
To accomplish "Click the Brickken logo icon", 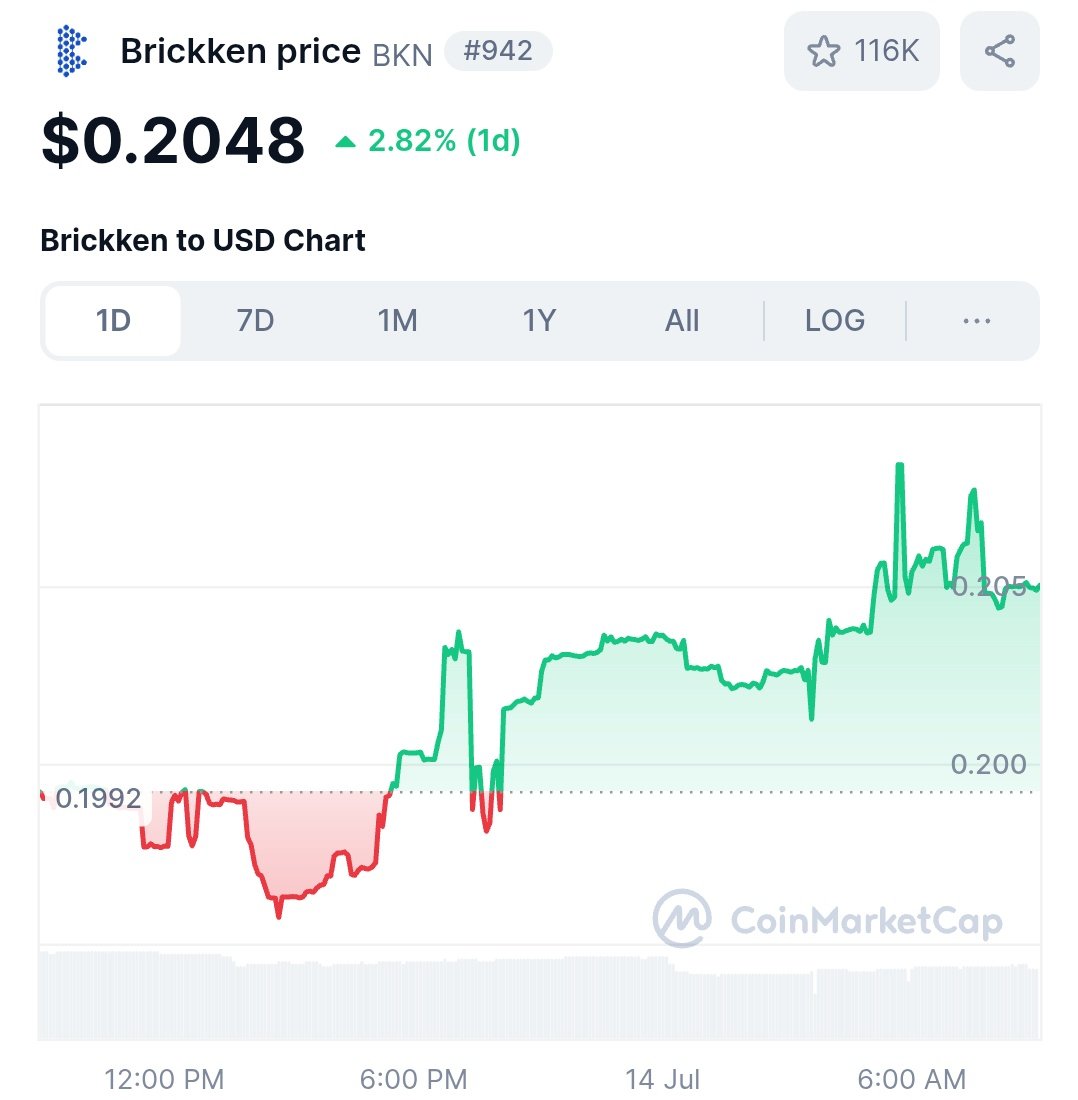I will [x=71, y=51].
